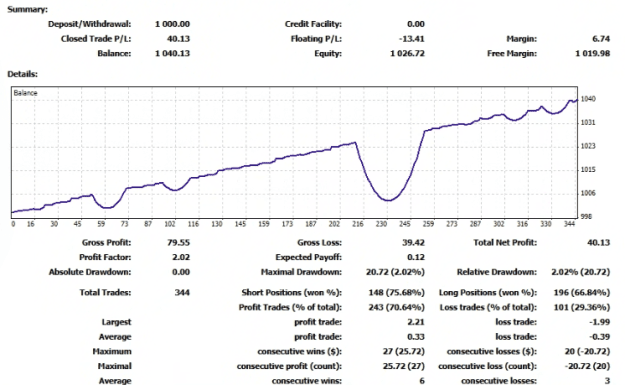
Task: Click the Total Trades value 344
Action: pyautogui.click(x=182, y=293)
